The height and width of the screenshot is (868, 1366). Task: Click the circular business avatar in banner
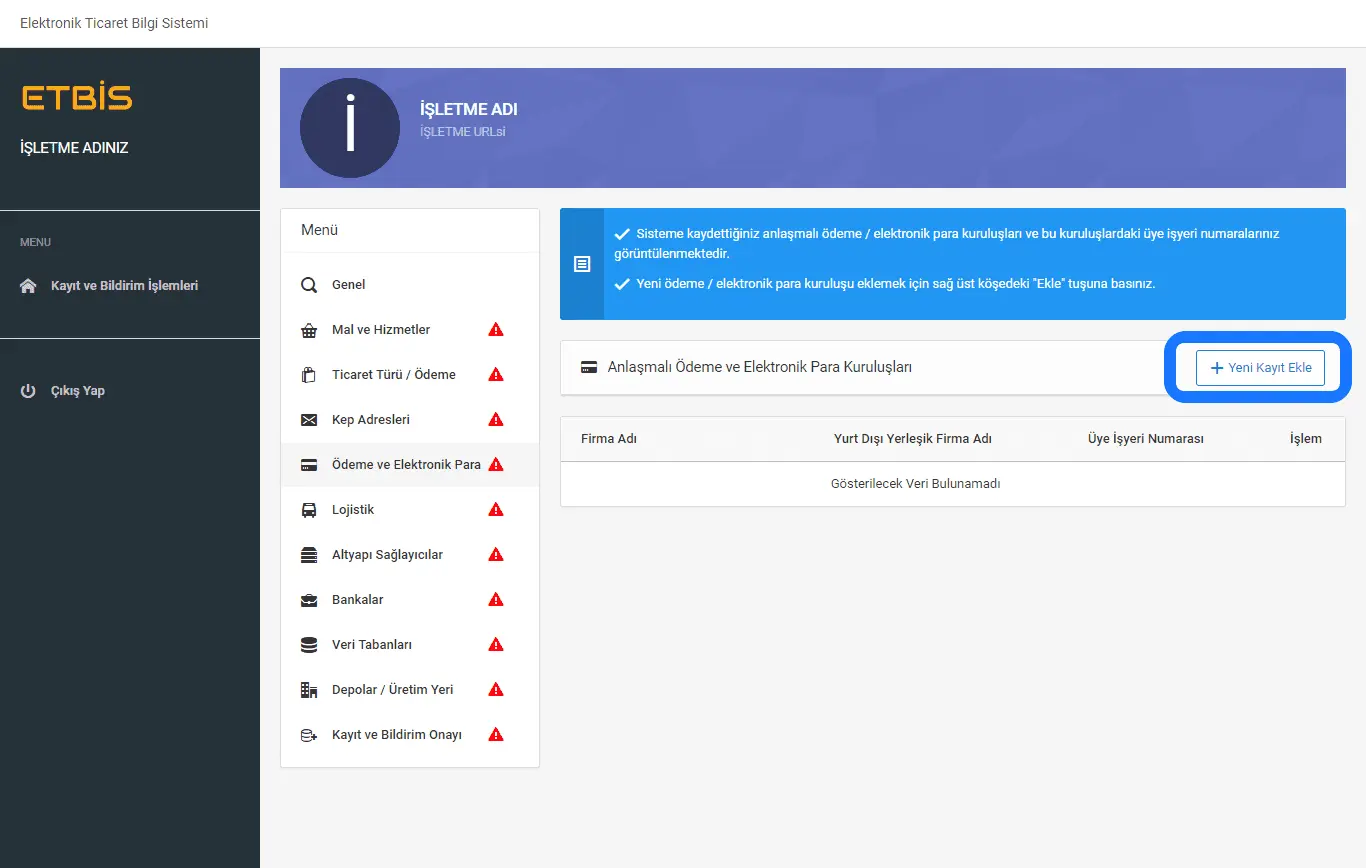point(349,128)
